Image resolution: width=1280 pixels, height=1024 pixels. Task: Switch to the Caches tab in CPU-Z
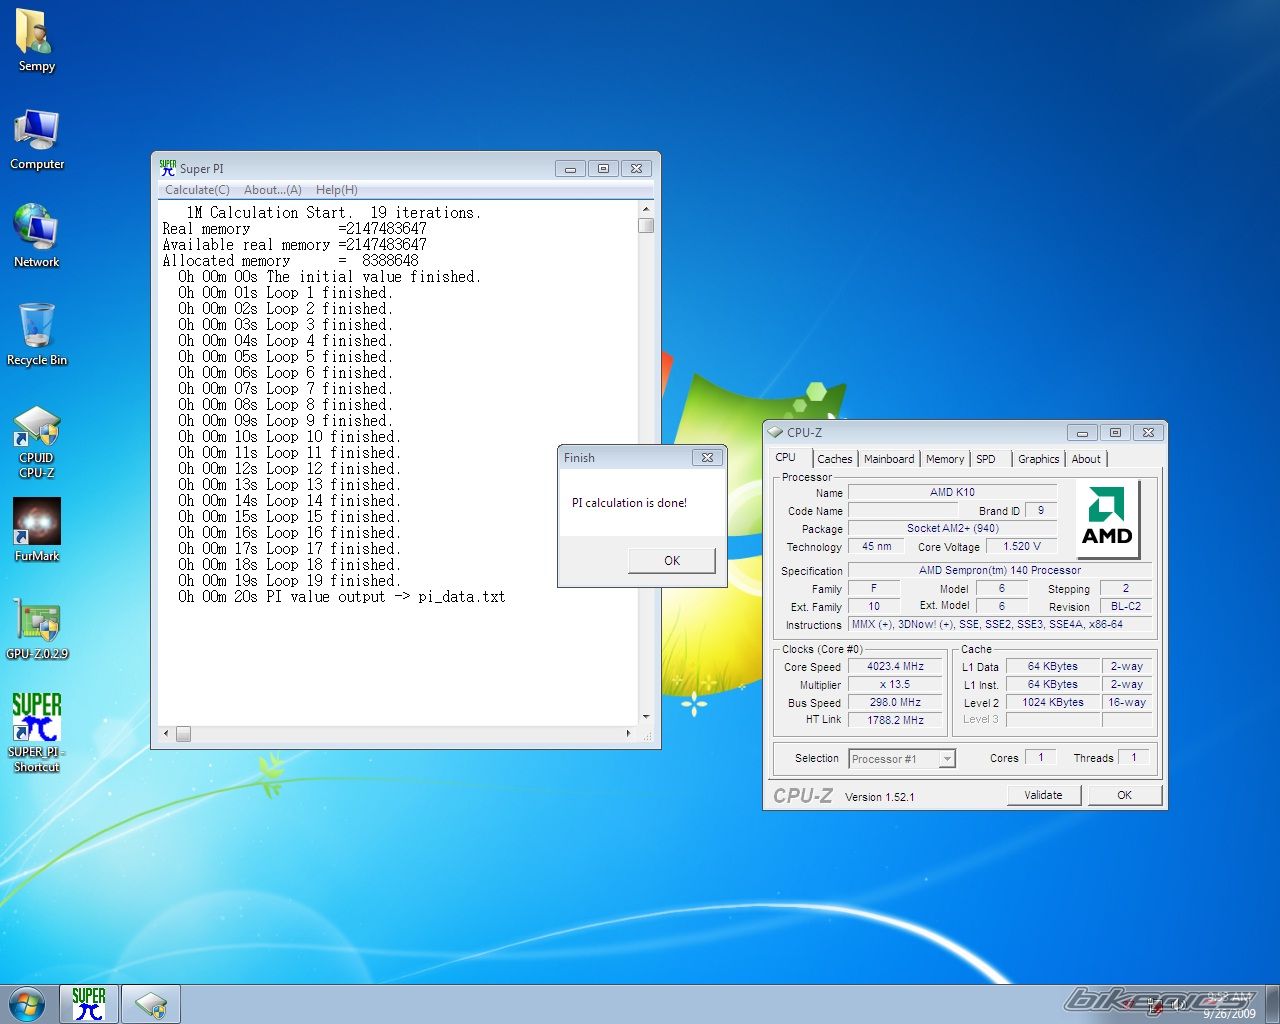[x=834, y=459]
